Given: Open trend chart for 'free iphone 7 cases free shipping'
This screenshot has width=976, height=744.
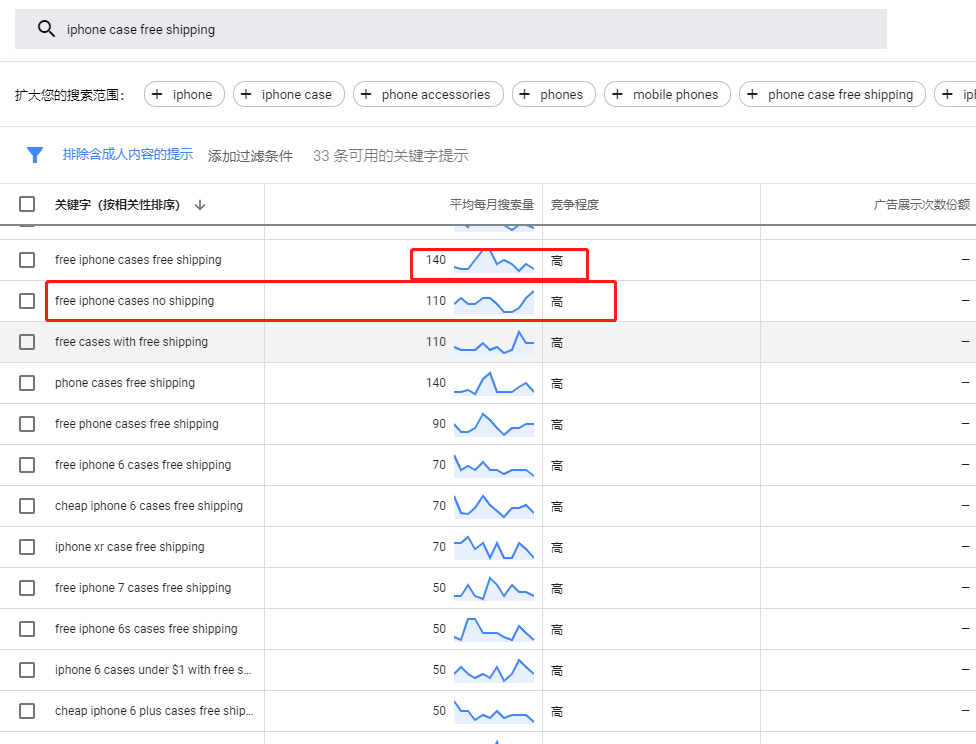Looking at the screenshot, I should (x=494, y=588).
